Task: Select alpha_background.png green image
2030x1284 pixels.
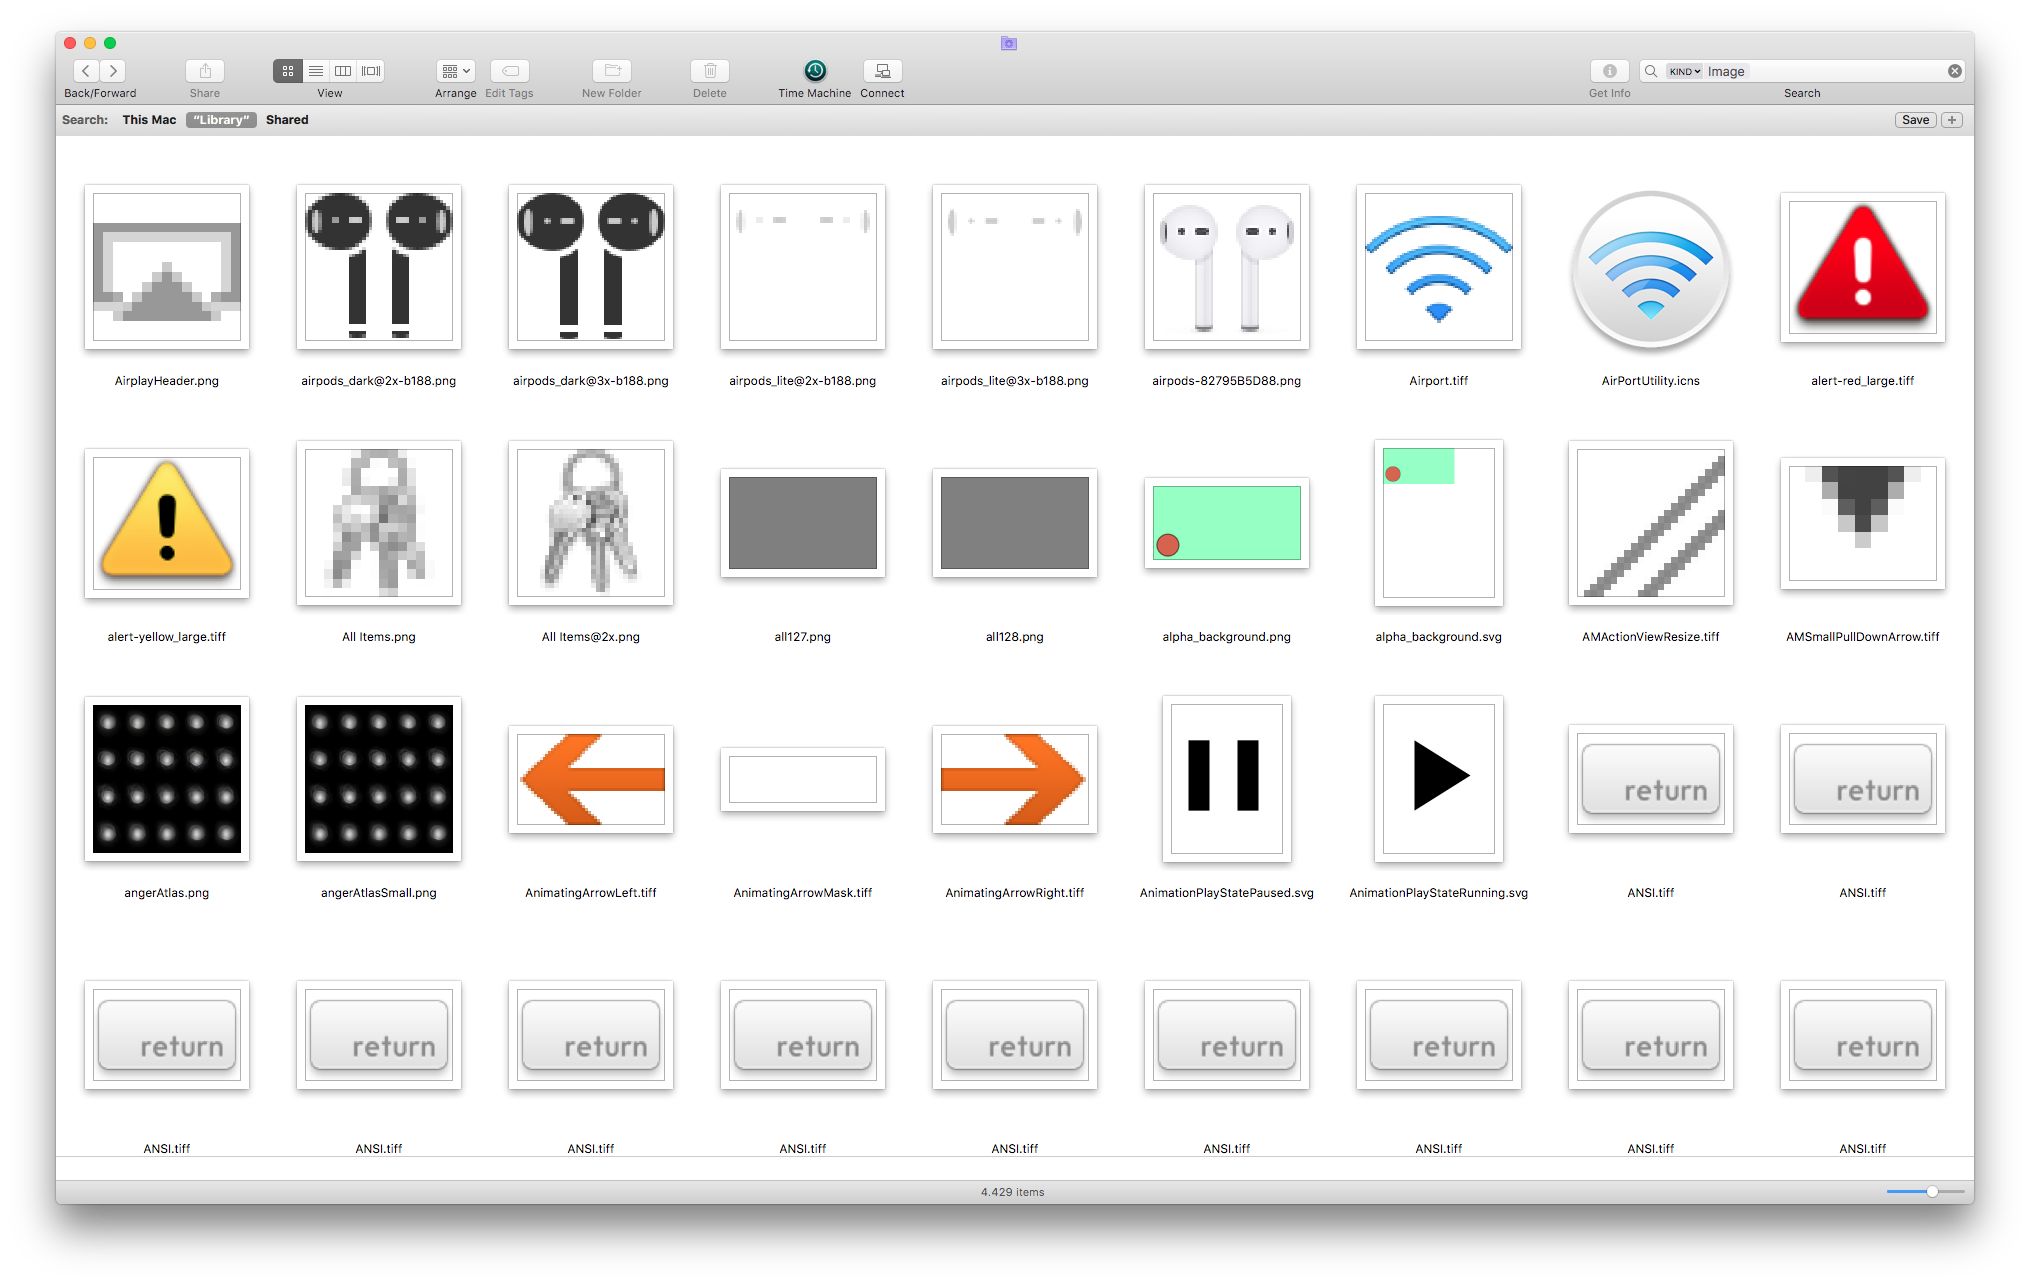Action: coord(1227,523)
